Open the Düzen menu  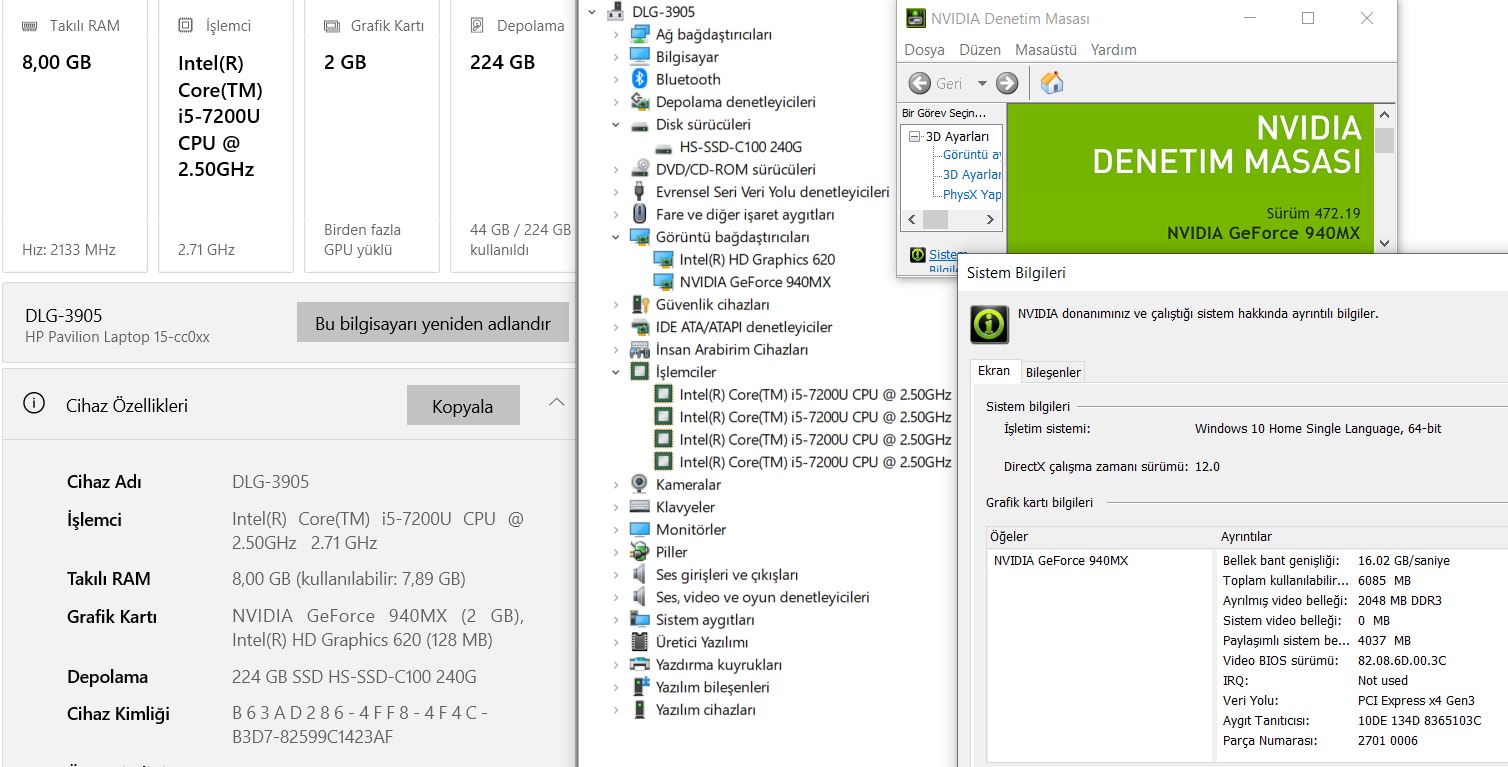point(980,49)
